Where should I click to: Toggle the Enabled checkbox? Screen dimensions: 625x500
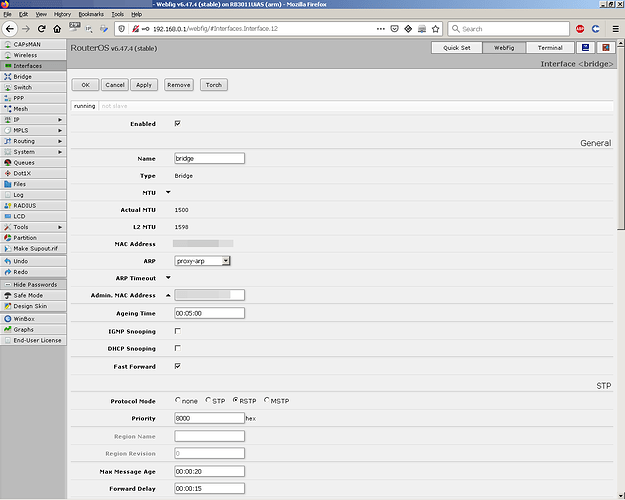click(178, 124)
